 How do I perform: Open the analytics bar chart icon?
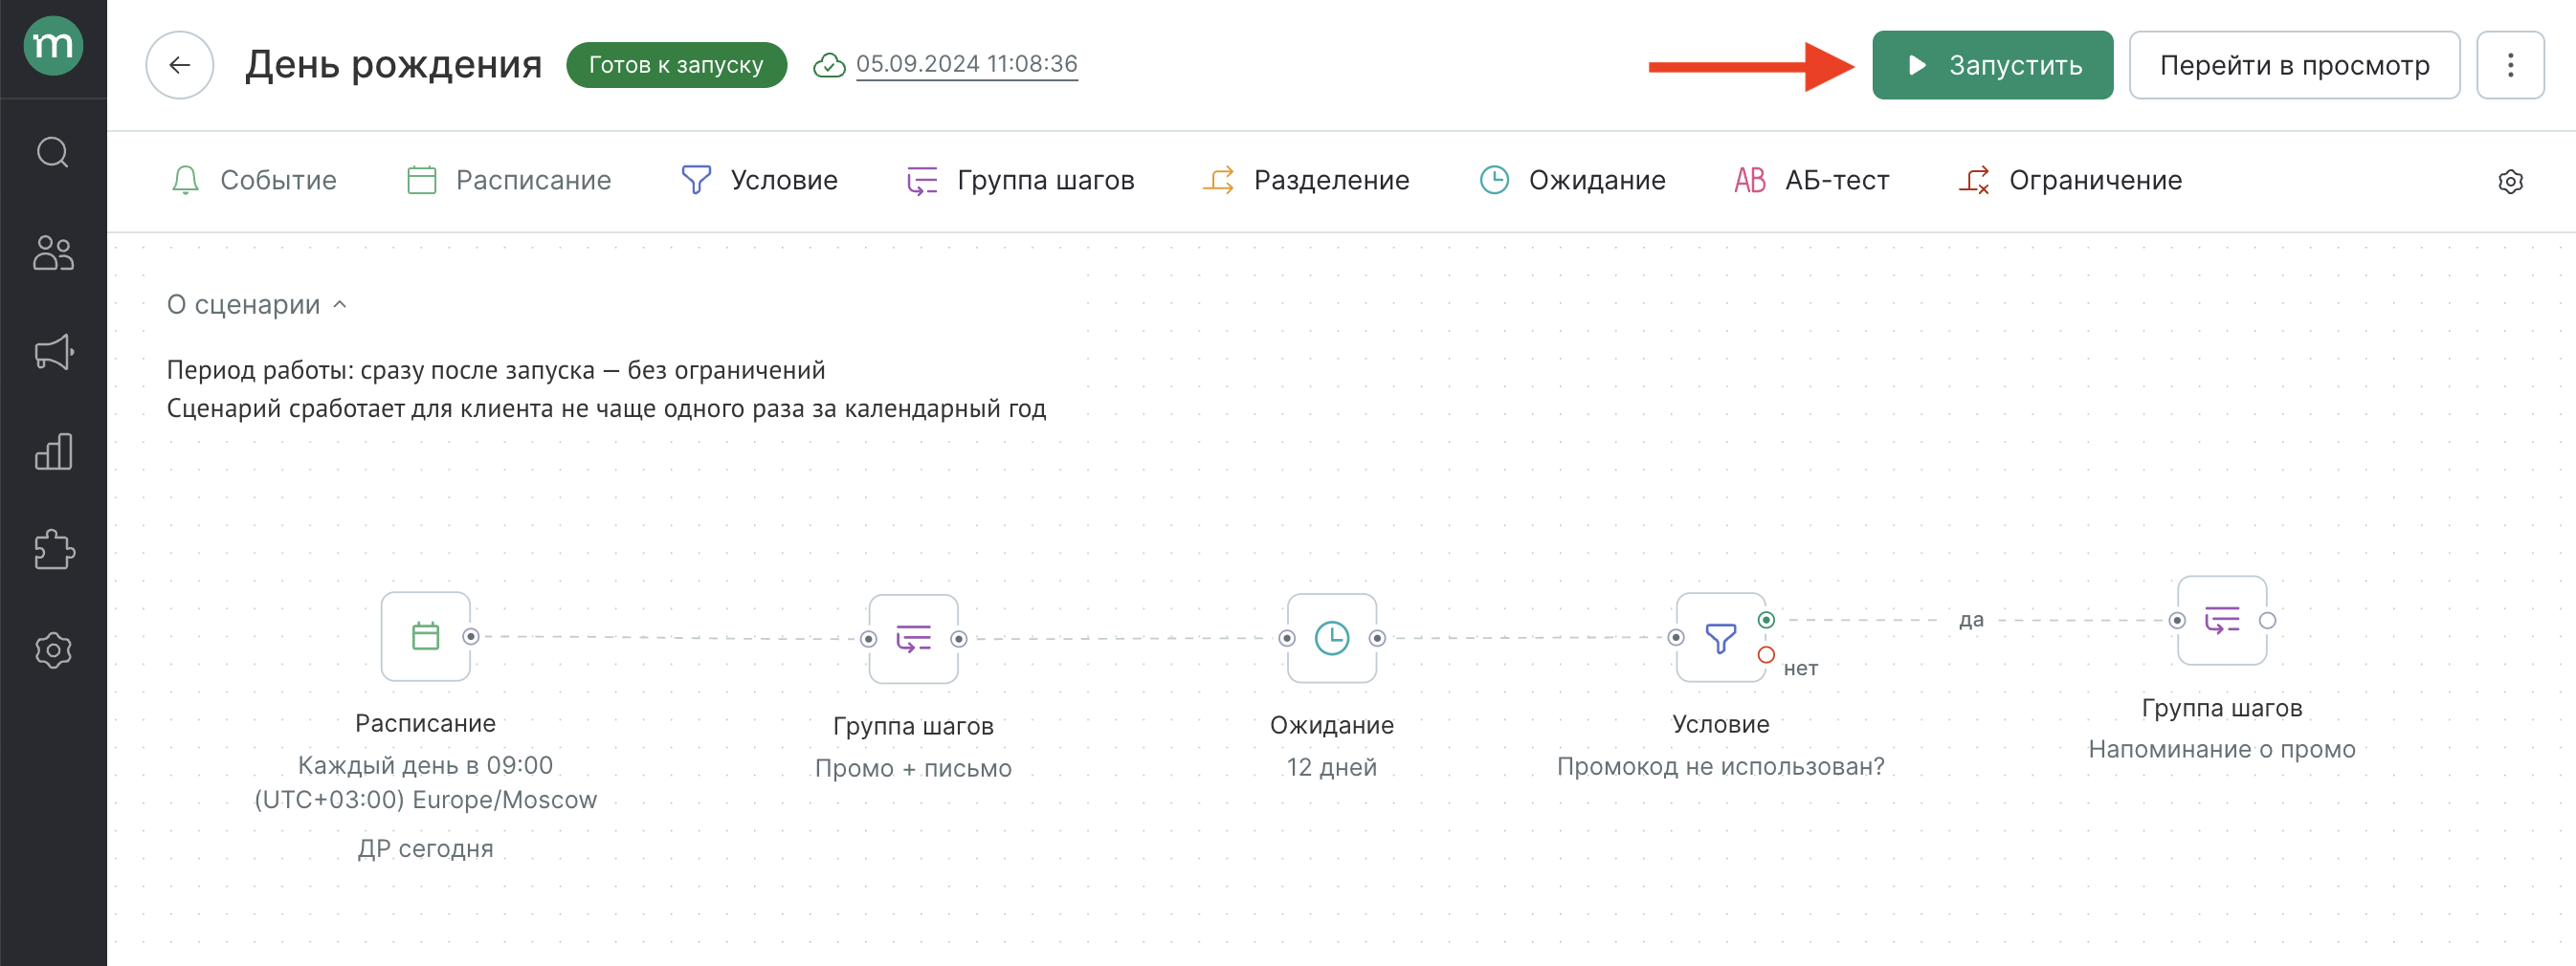pos(53,451)
